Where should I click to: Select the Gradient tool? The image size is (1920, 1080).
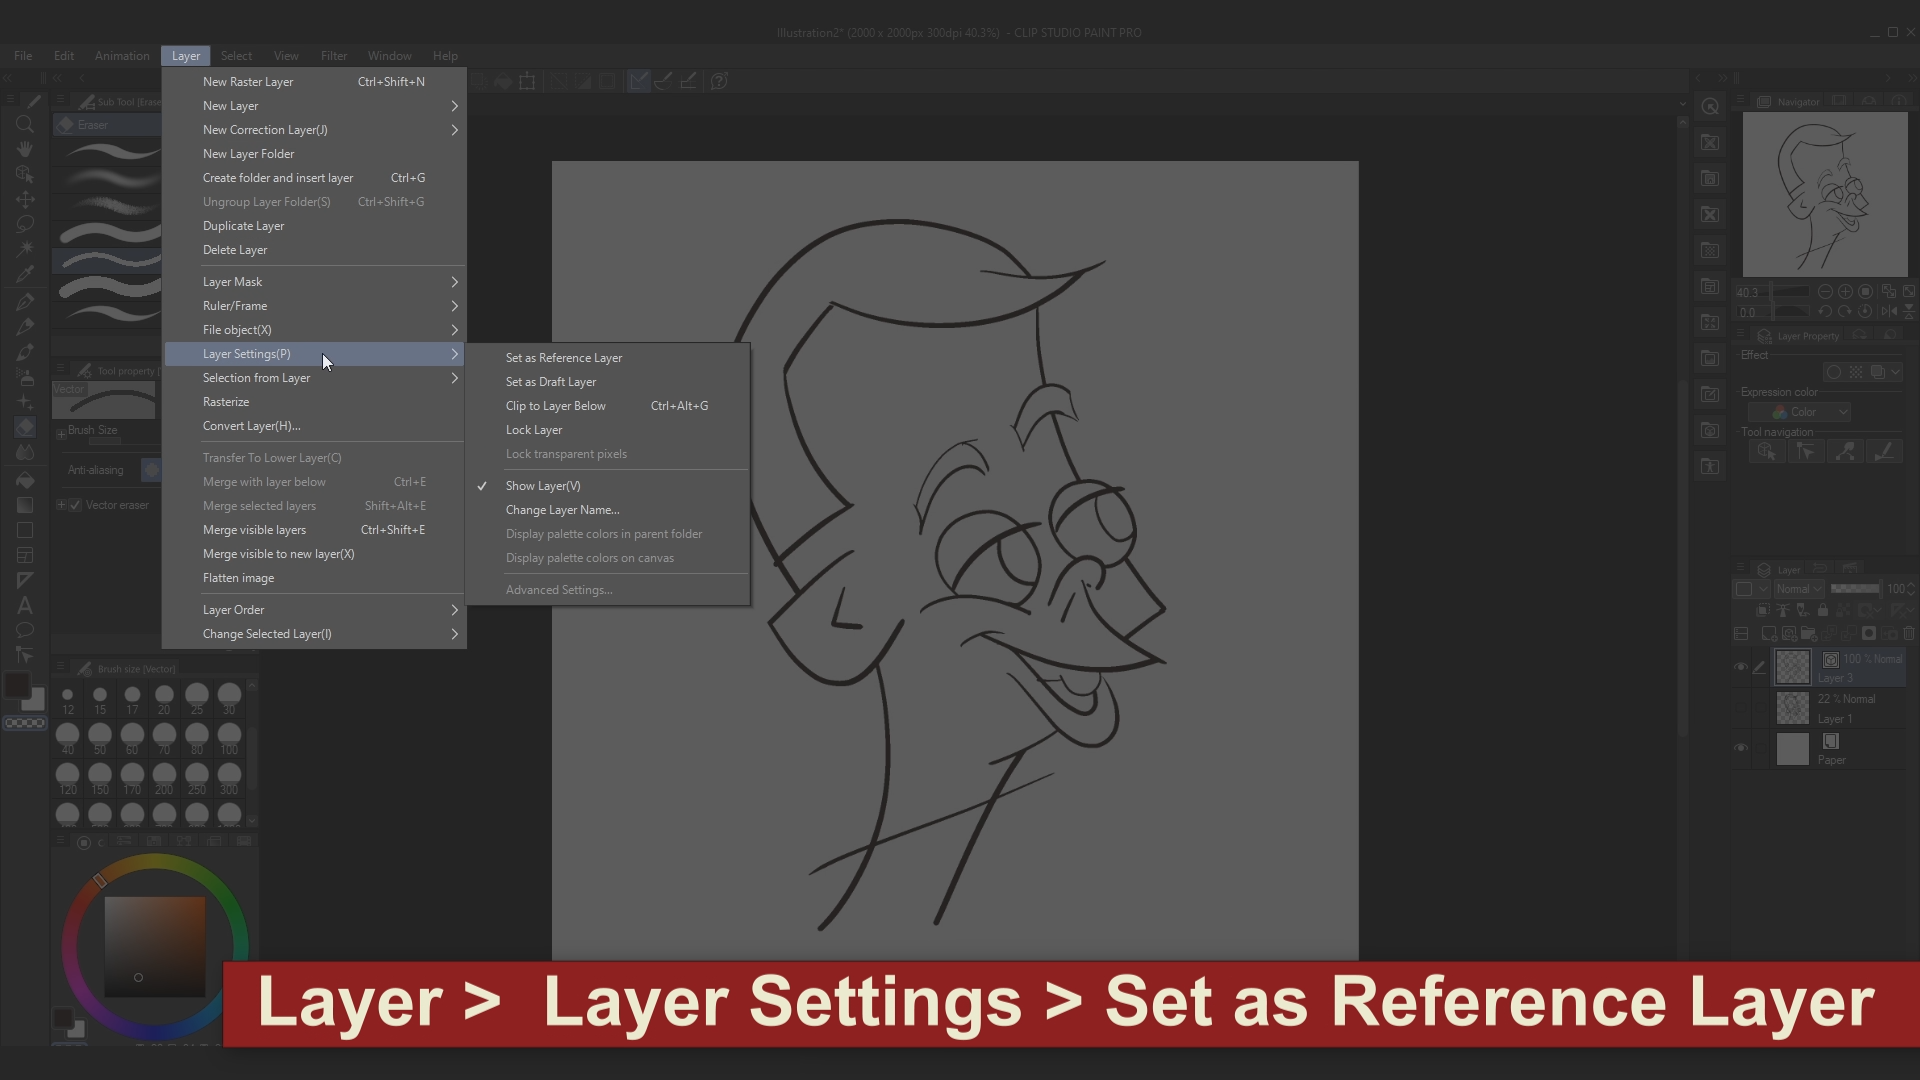point(25,505)
